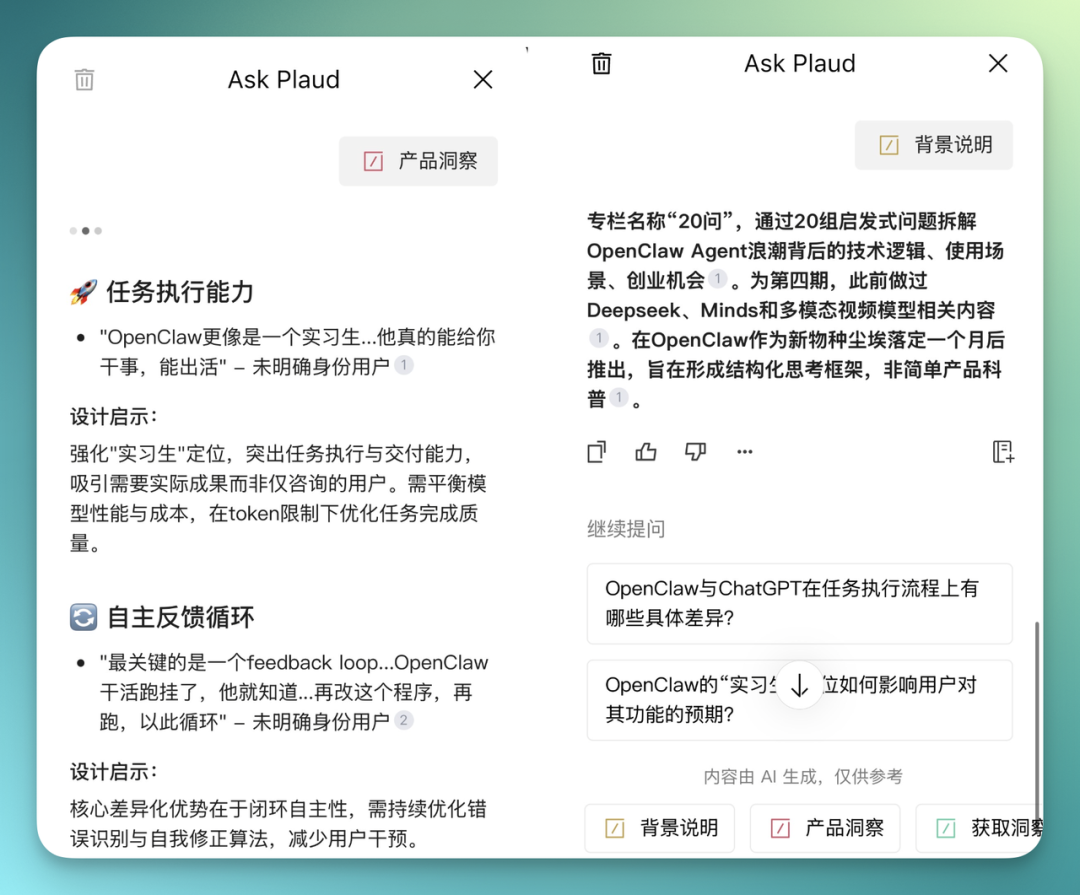Delete chat via trash icon in left panel
The width and height of the screenshot is (1080, 895).
click(x=84, y=79)
